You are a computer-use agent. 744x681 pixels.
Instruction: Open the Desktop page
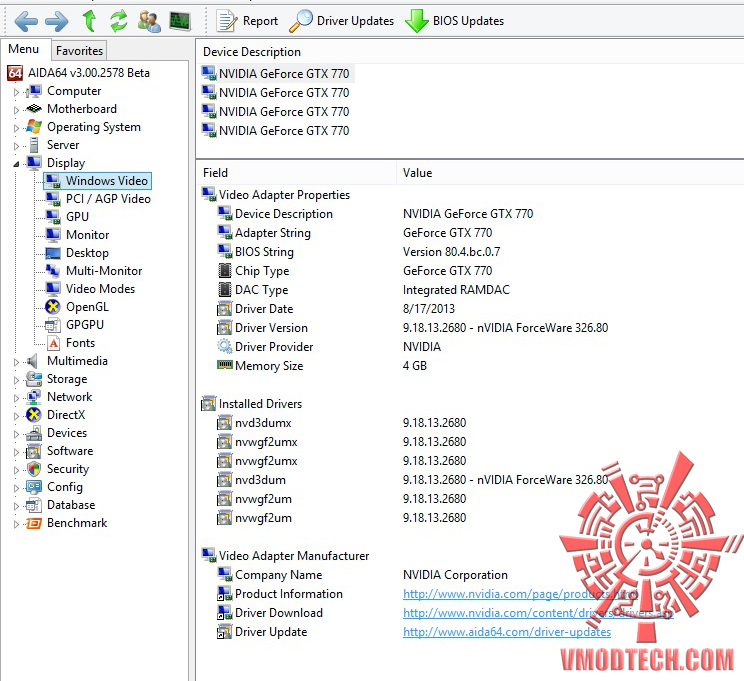coord(77,253)
